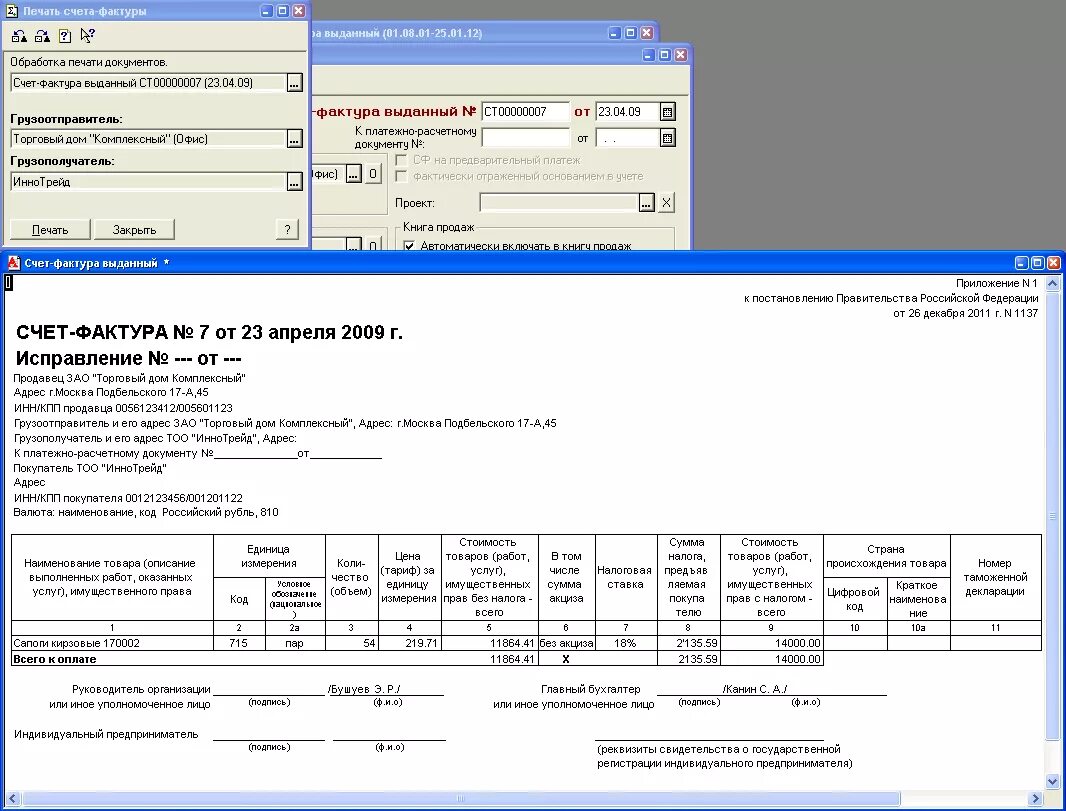The image size is (1066, 811).
Task: Click the accountant name /Канин С. А./
Action: (x=755, y=689)
